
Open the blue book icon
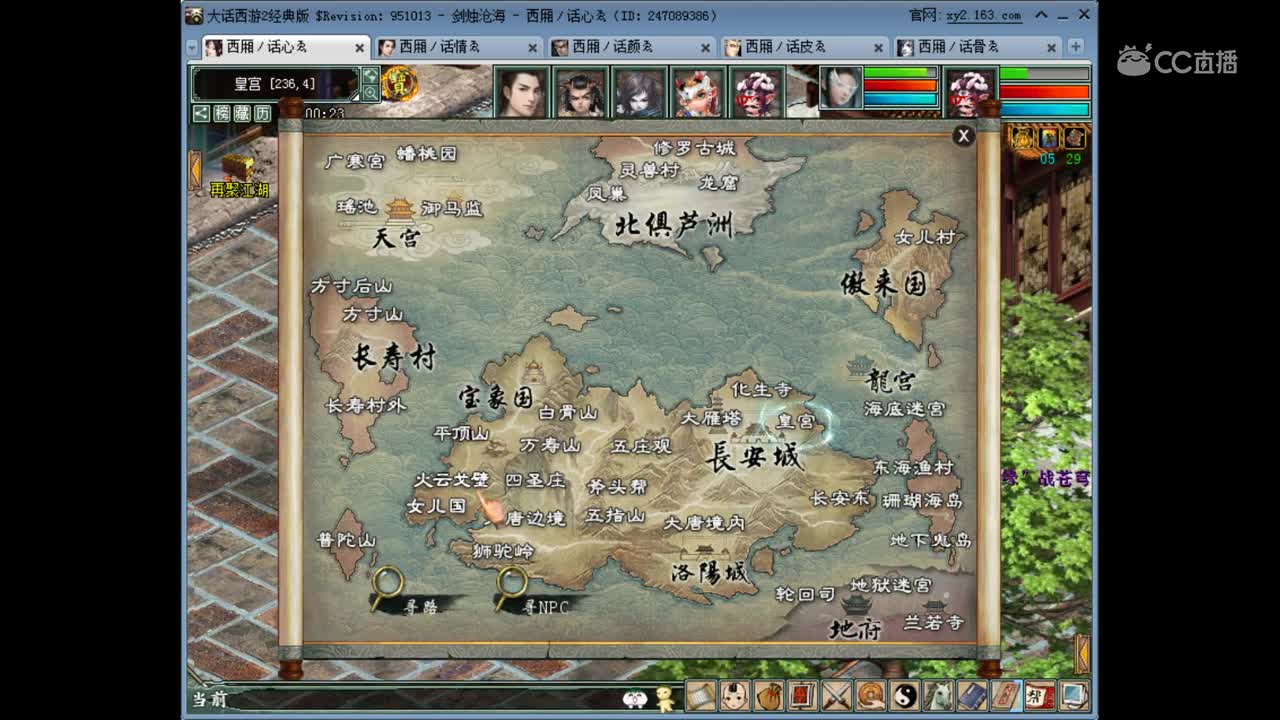[x=973, y=695]
